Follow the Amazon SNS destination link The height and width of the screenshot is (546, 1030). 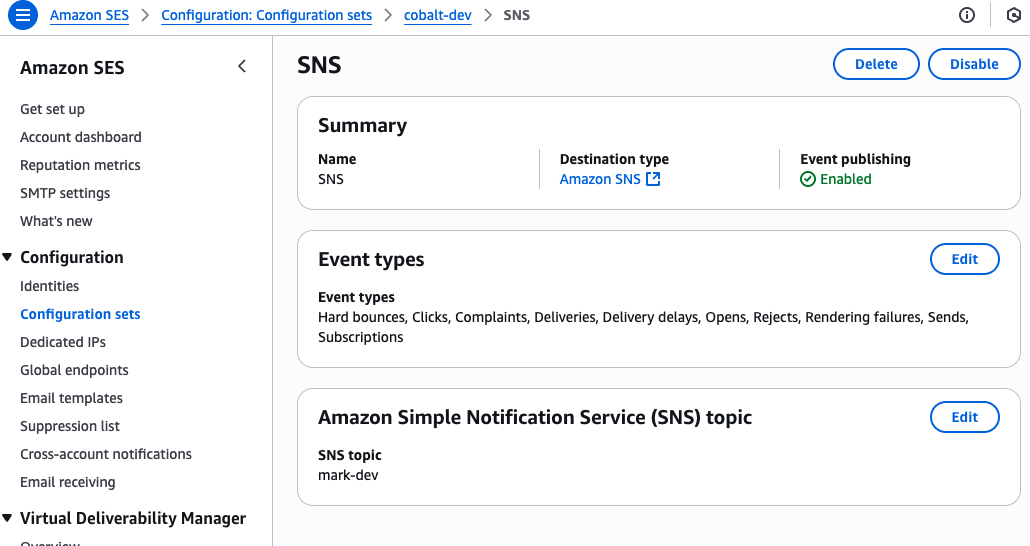[x=600, y=179]
